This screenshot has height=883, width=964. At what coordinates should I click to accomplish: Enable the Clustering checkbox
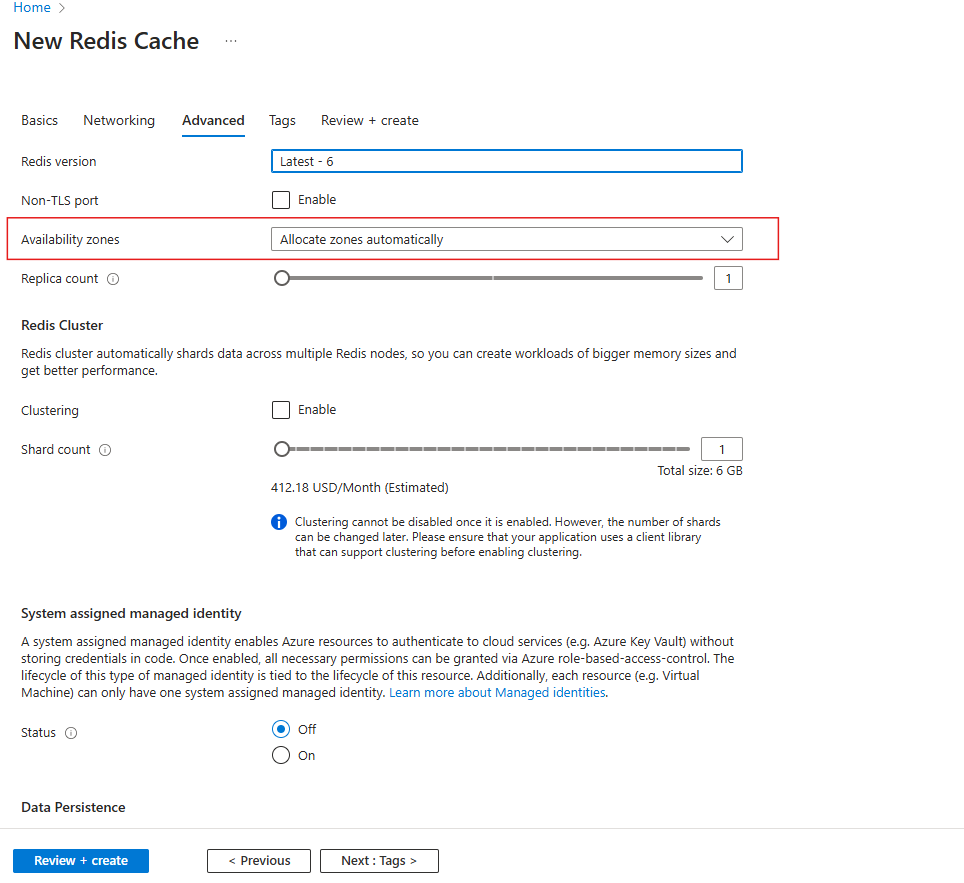[281, 409]
